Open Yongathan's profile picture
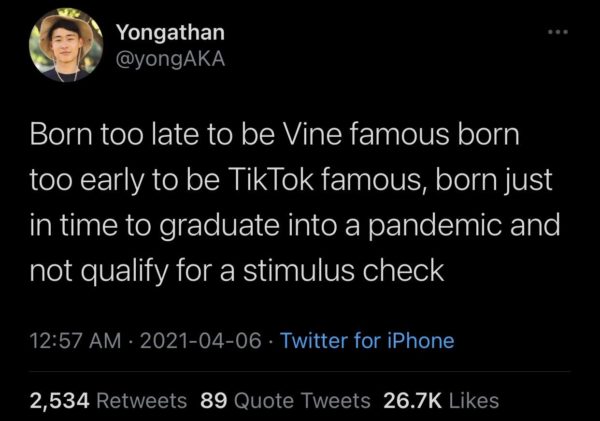The width and height of the screenshot is (600, 421). point(67,46)
